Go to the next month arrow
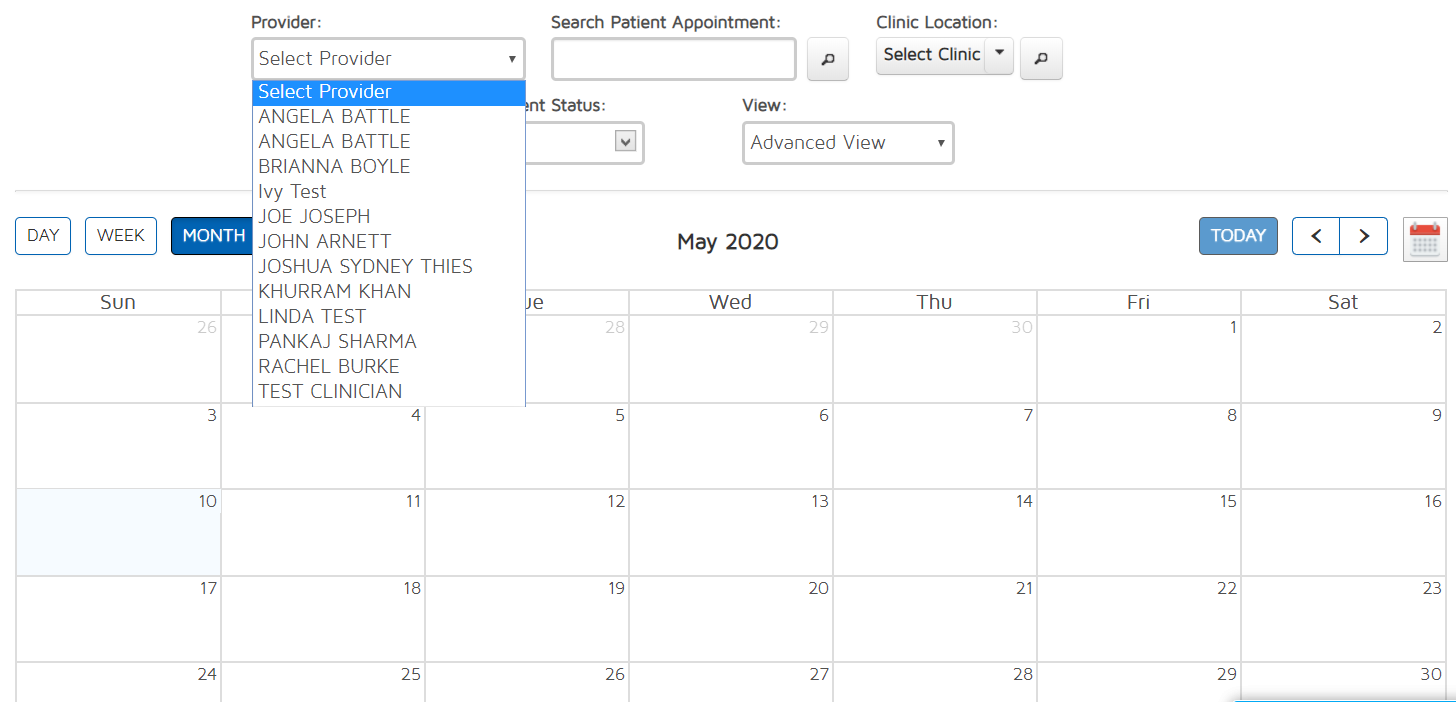 click(x=1363, y=236)
